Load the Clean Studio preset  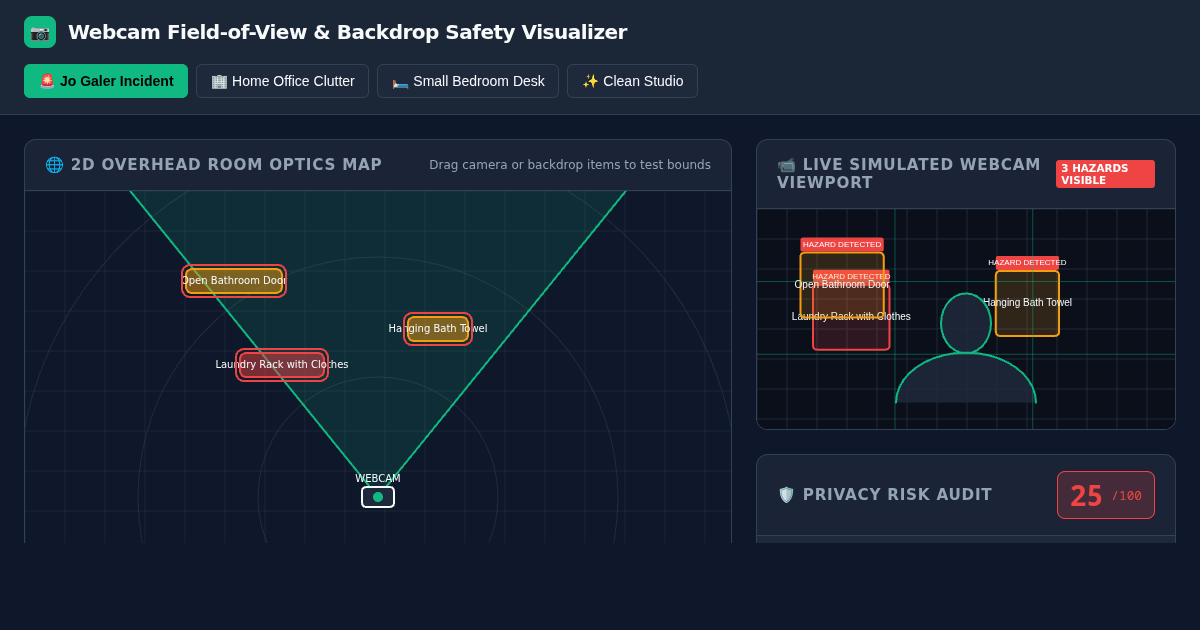click(632, 81)
